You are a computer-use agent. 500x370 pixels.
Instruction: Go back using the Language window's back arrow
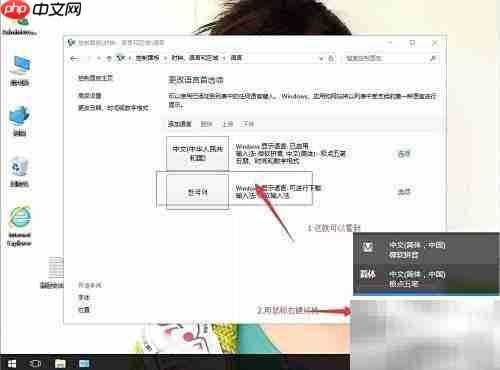pos(74,59)
